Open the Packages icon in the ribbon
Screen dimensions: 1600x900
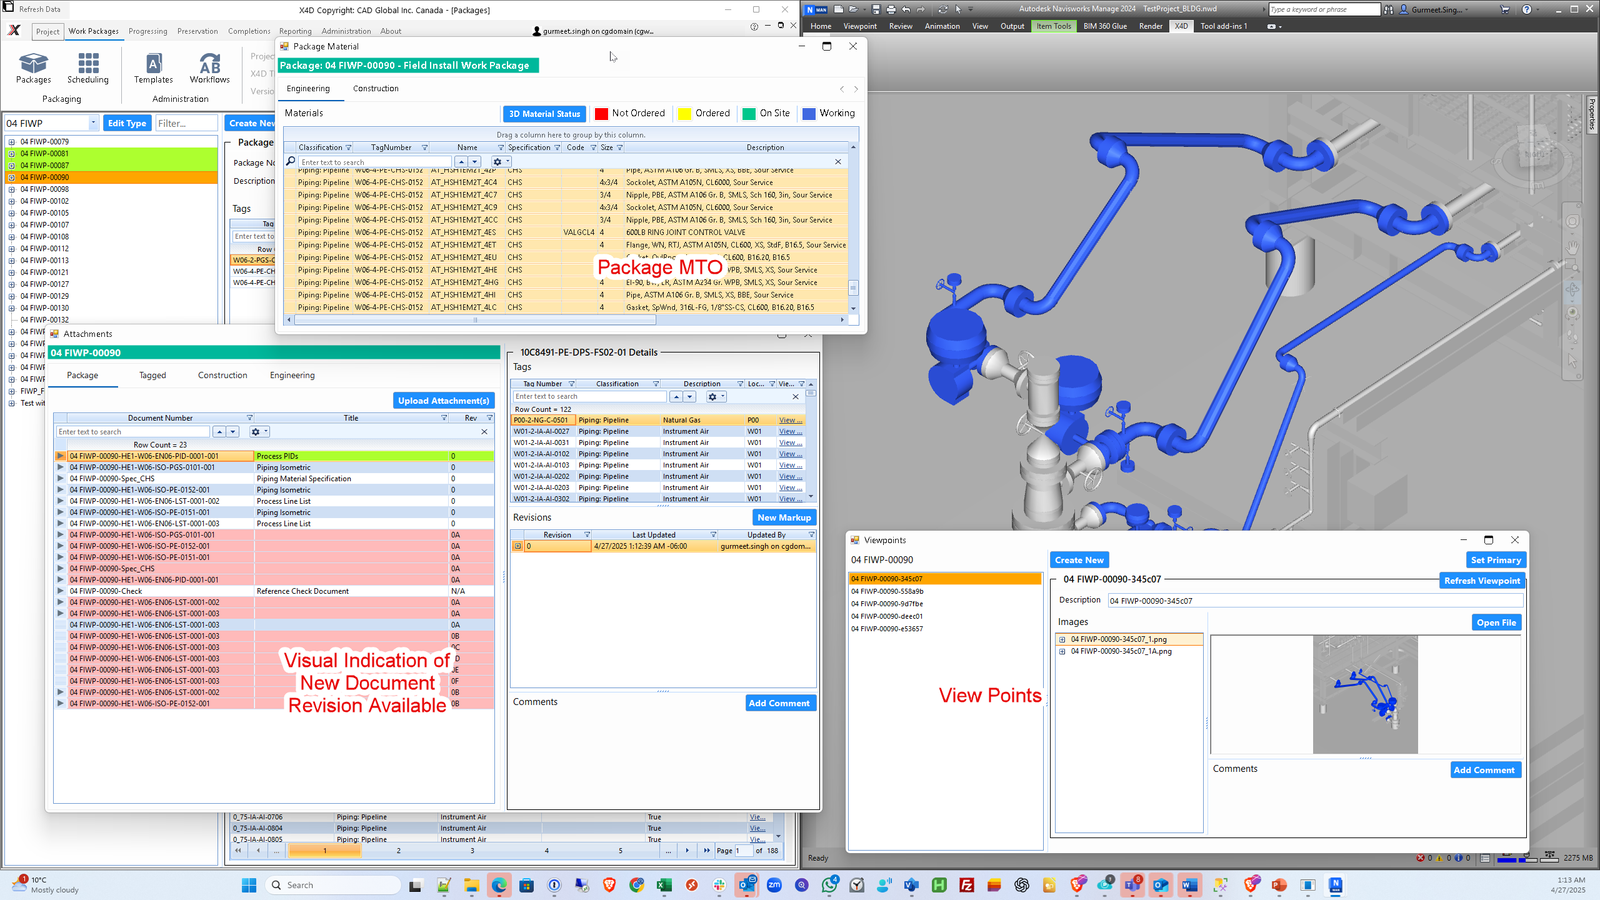point(33,68)
